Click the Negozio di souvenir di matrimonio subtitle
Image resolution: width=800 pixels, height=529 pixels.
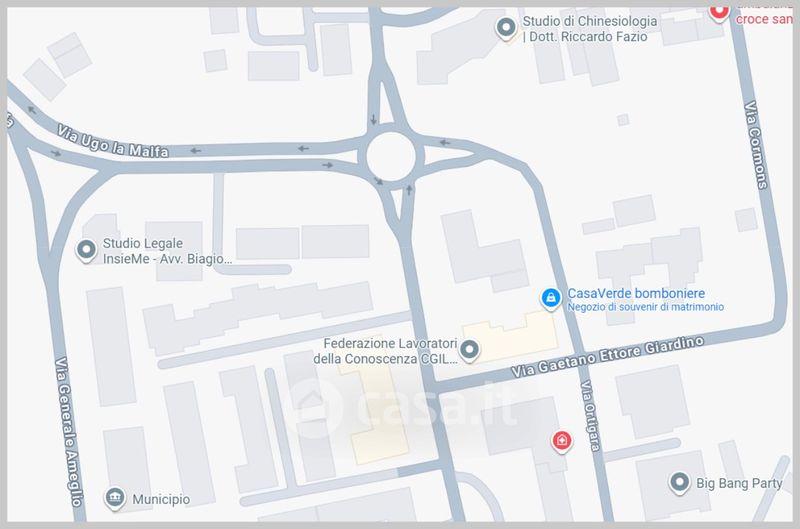(x=645, y=307)
